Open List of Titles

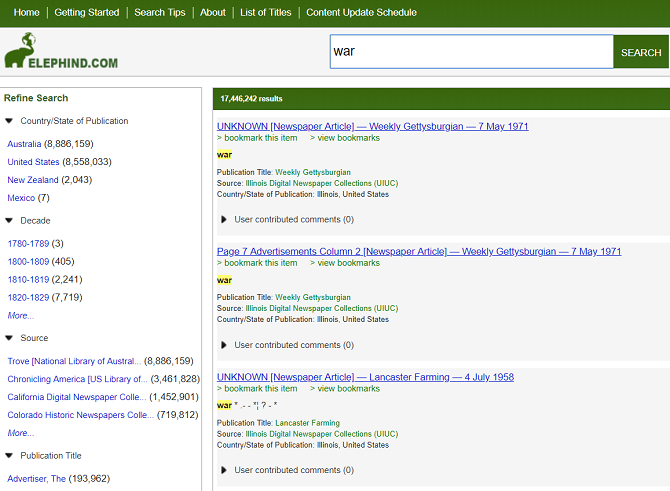pos(265,12)
